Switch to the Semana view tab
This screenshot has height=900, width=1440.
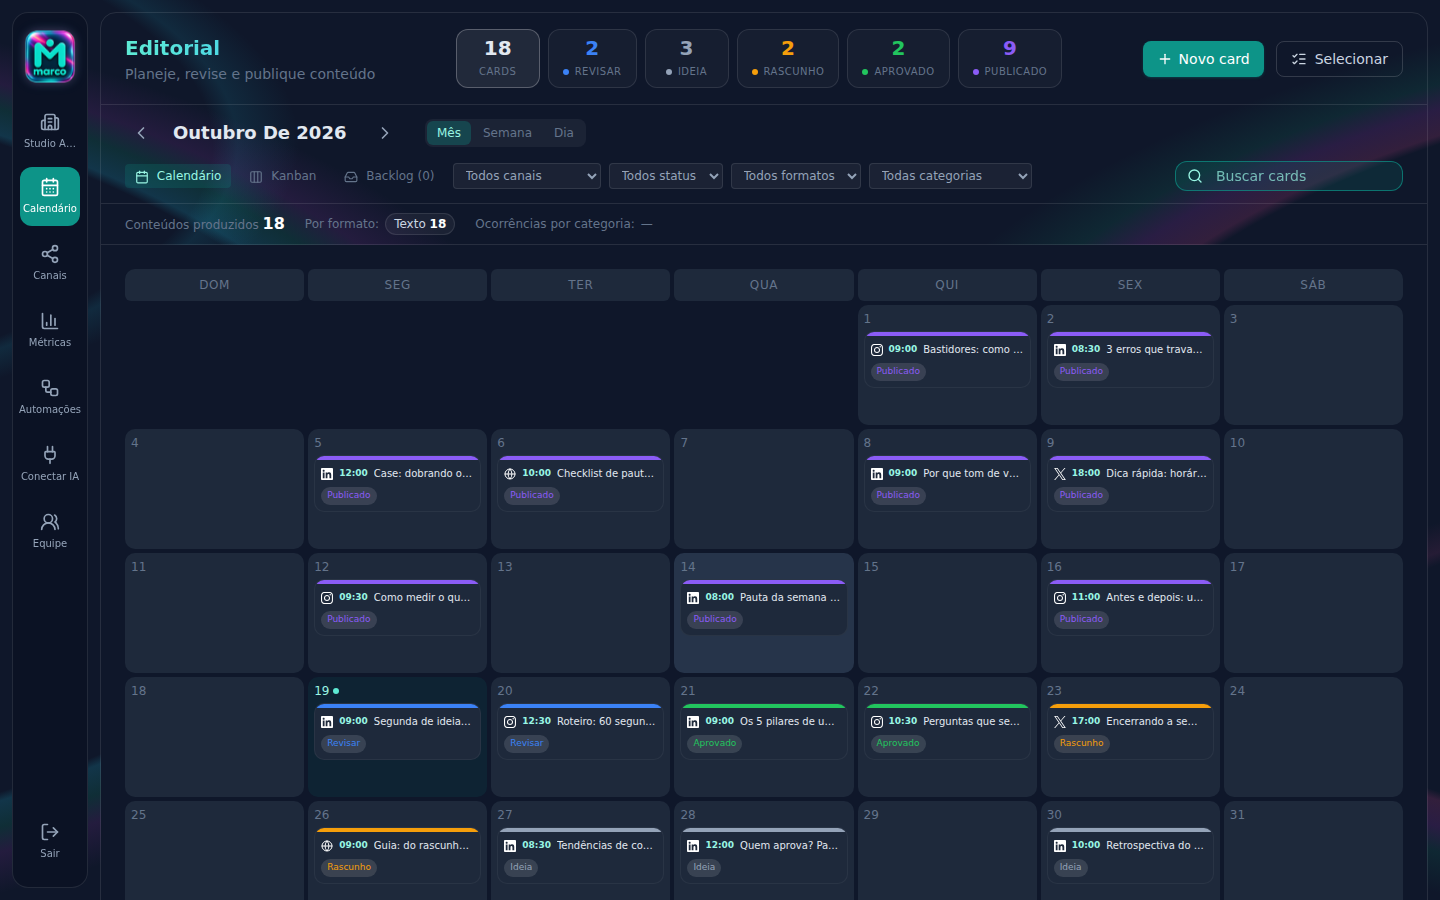click(507, 133)
